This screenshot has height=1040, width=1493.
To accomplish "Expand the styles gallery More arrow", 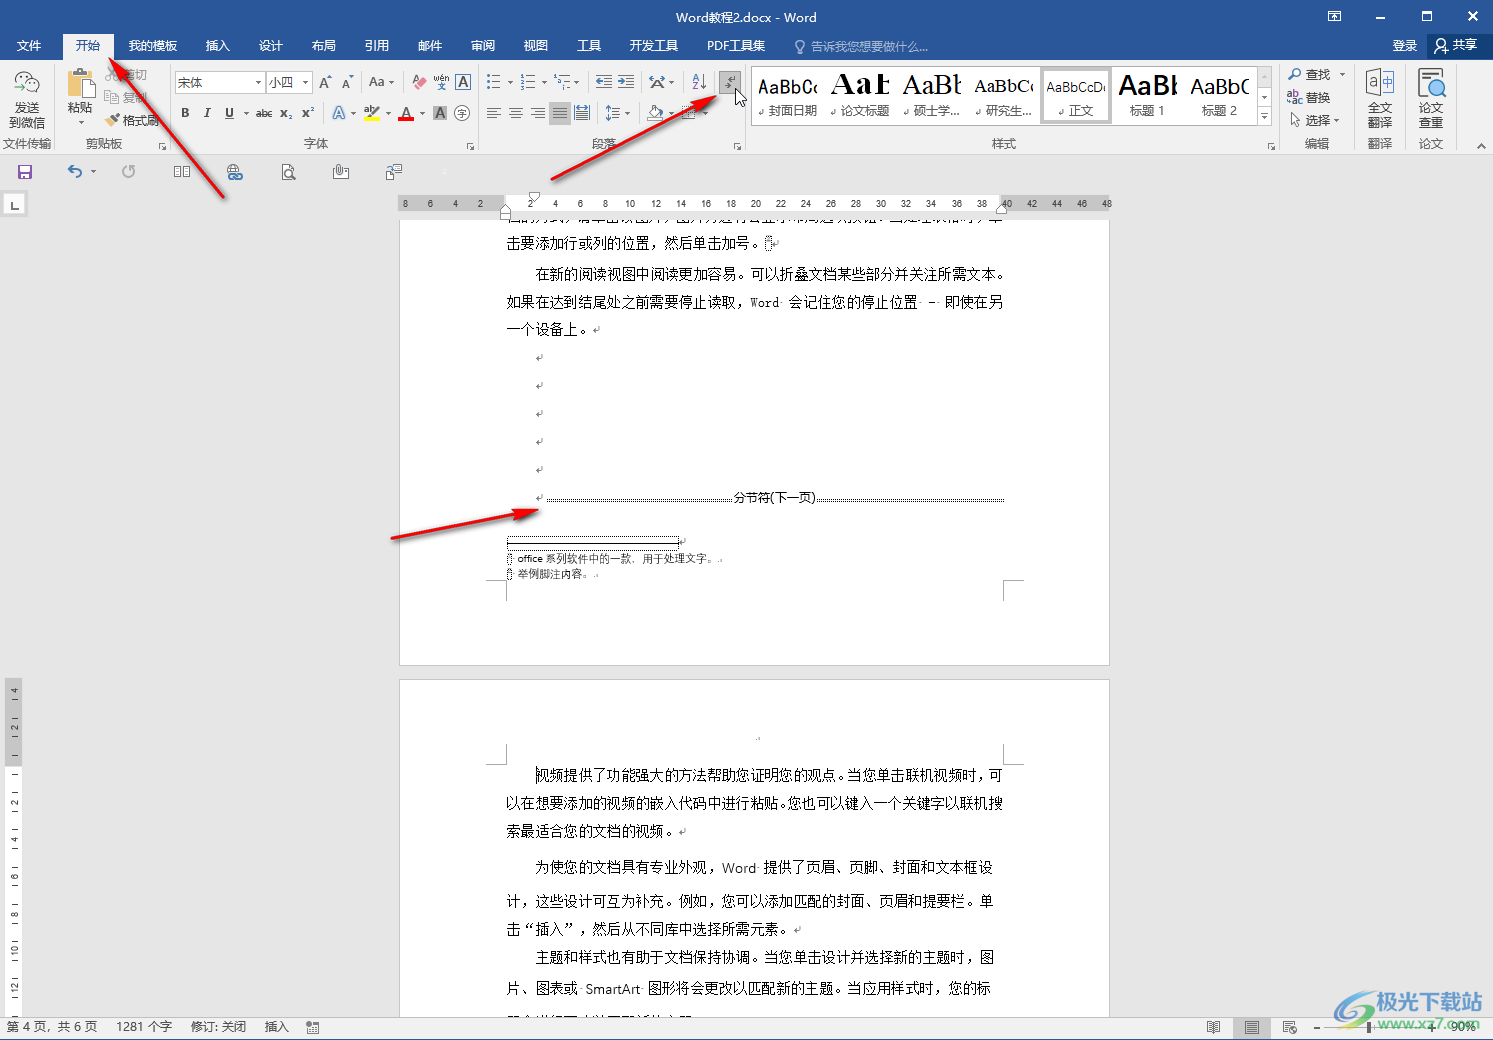I will (x=1265, y=117).
